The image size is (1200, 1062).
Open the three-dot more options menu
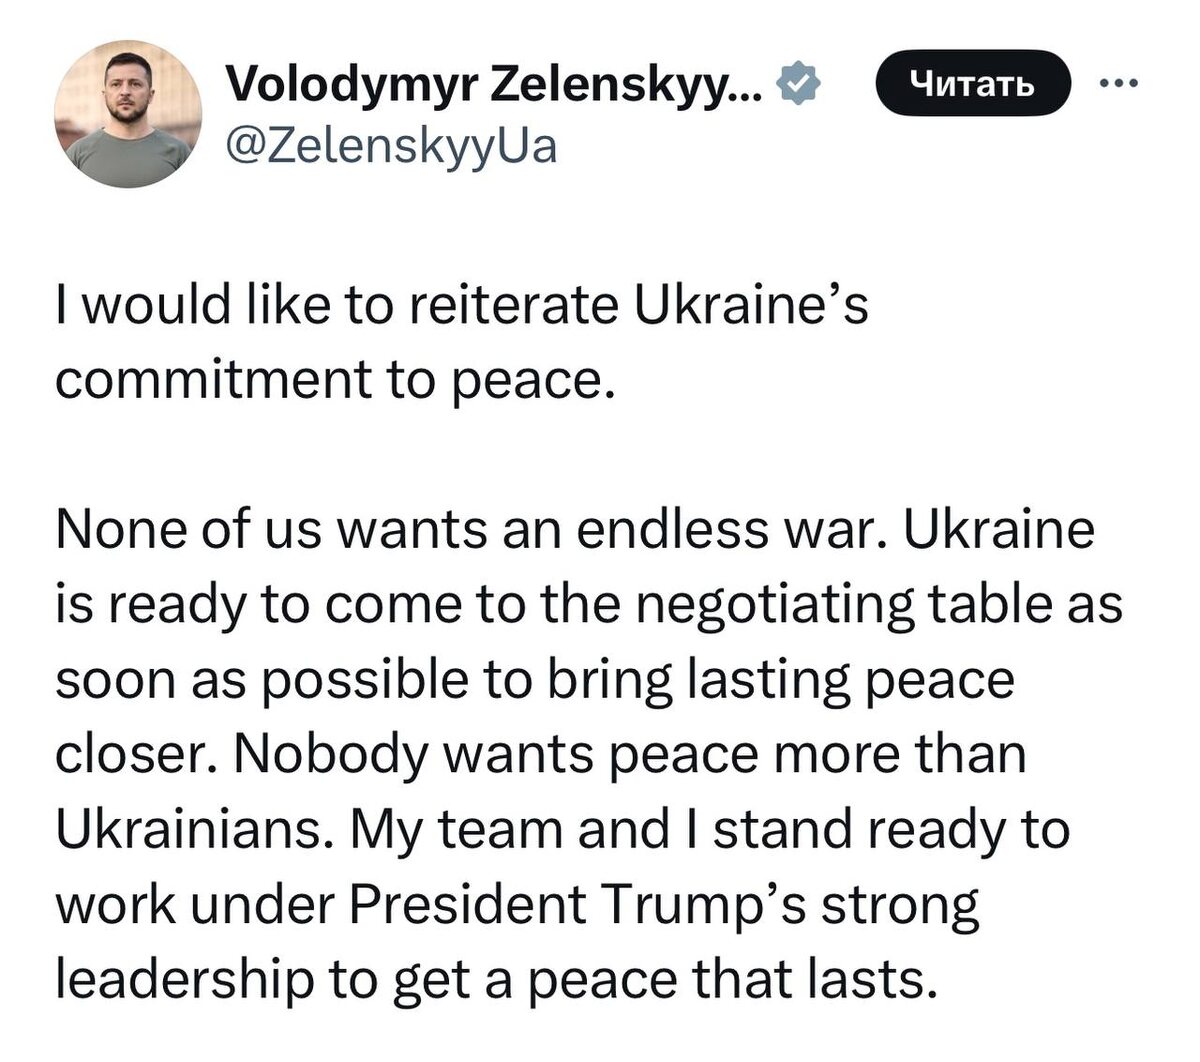click(x=1118, y=84)
